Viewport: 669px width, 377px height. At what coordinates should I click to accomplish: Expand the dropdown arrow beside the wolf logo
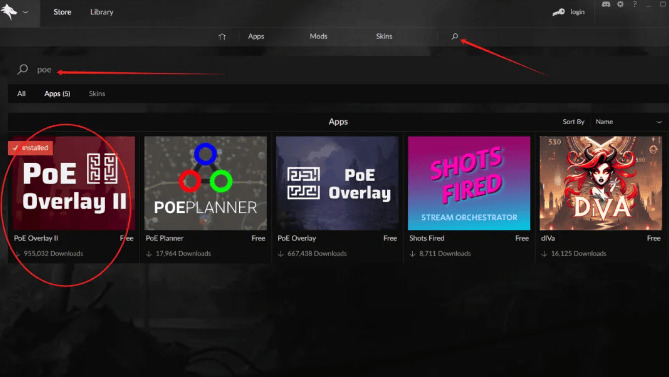[26, 12]
